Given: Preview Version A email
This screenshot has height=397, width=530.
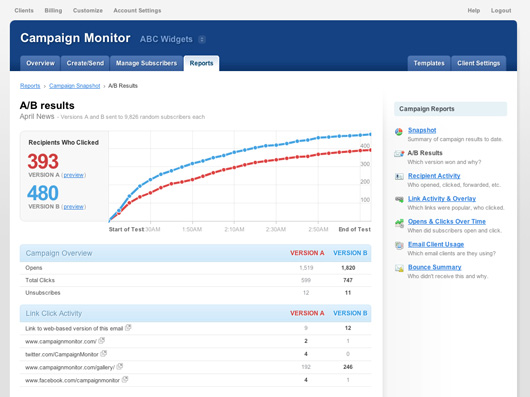Looking at the screenshot, I should pos(74,175).
